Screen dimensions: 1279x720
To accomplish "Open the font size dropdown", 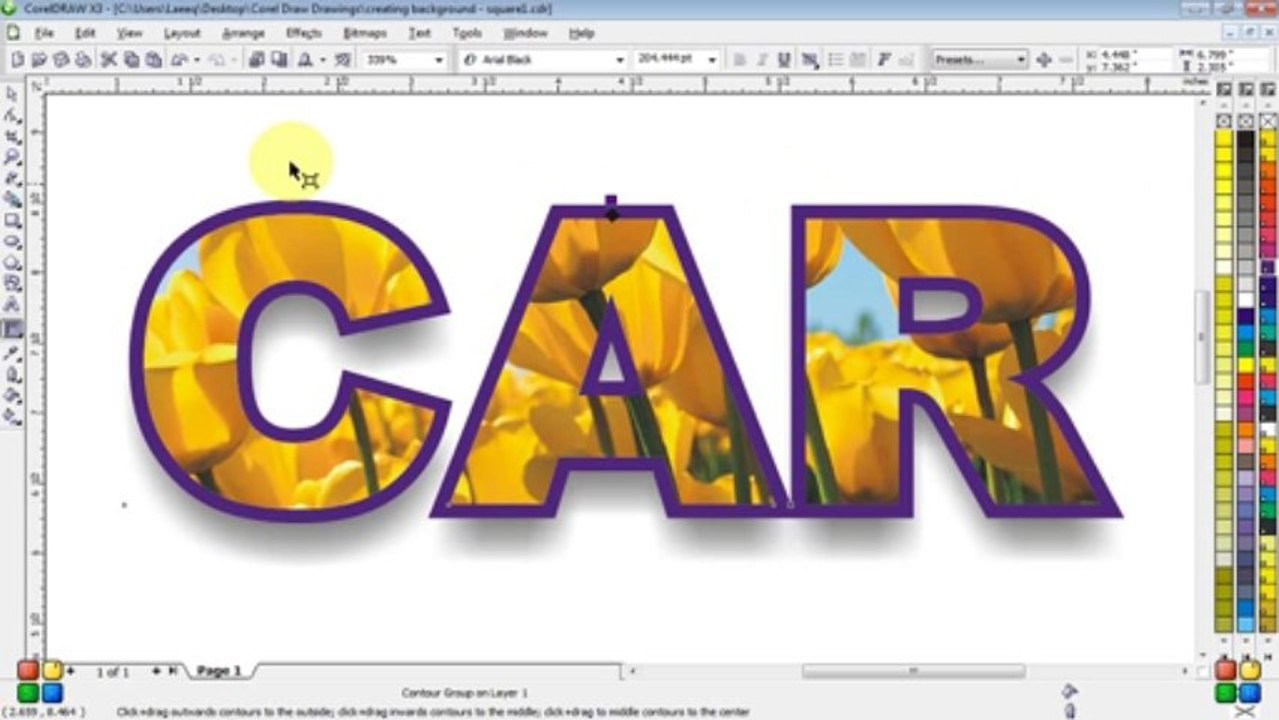I will point(712,60).
